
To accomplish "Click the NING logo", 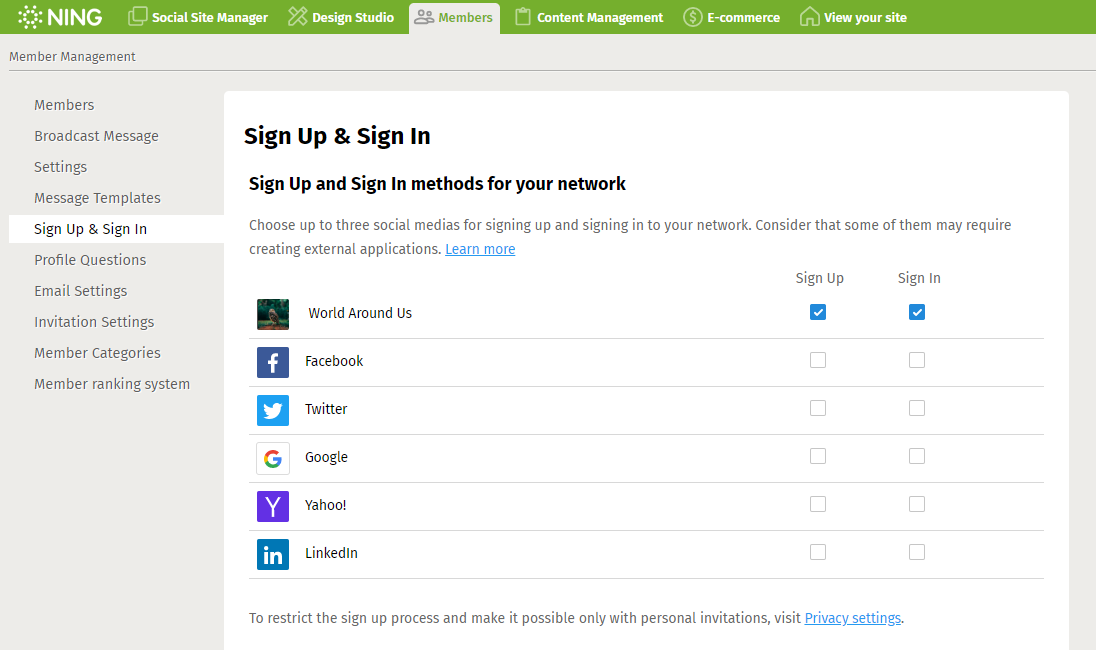I will click(60, 17).
